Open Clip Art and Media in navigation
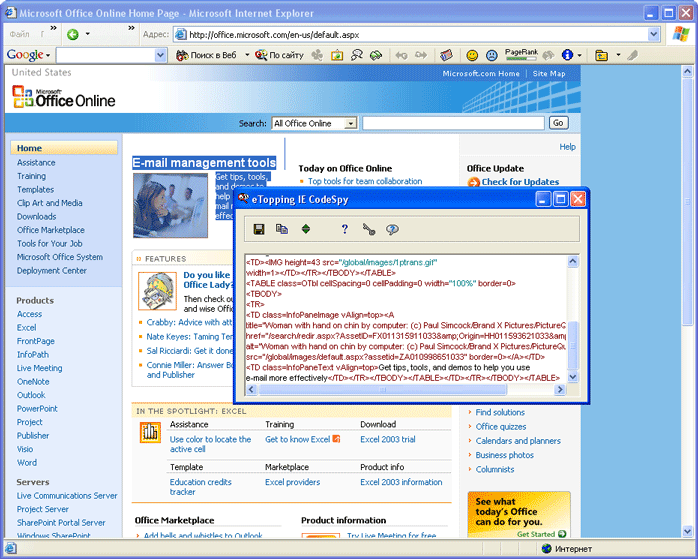 pos(49,203)
